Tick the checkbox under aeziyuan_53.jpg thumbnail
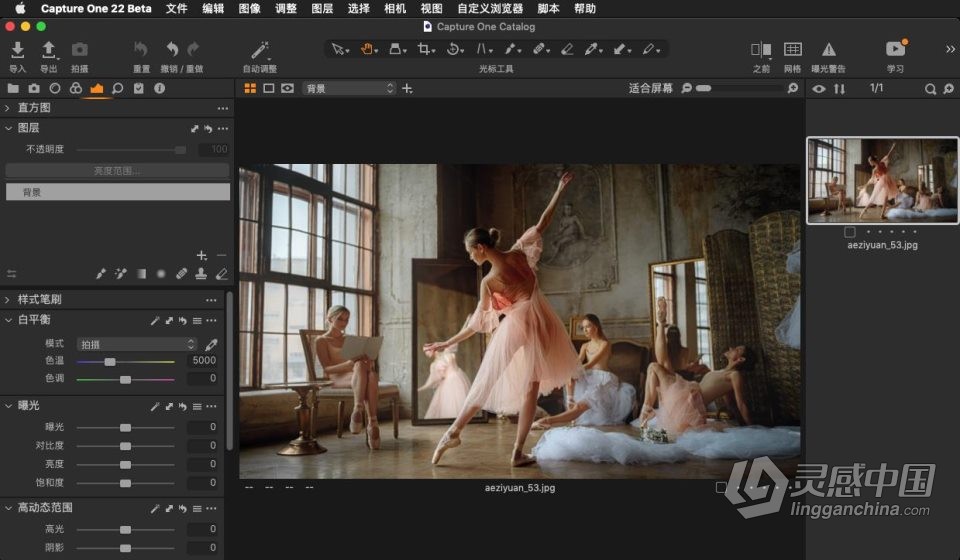Image resolution: width=960 pixels, height=560 pixels. click(x=850, y=232)
